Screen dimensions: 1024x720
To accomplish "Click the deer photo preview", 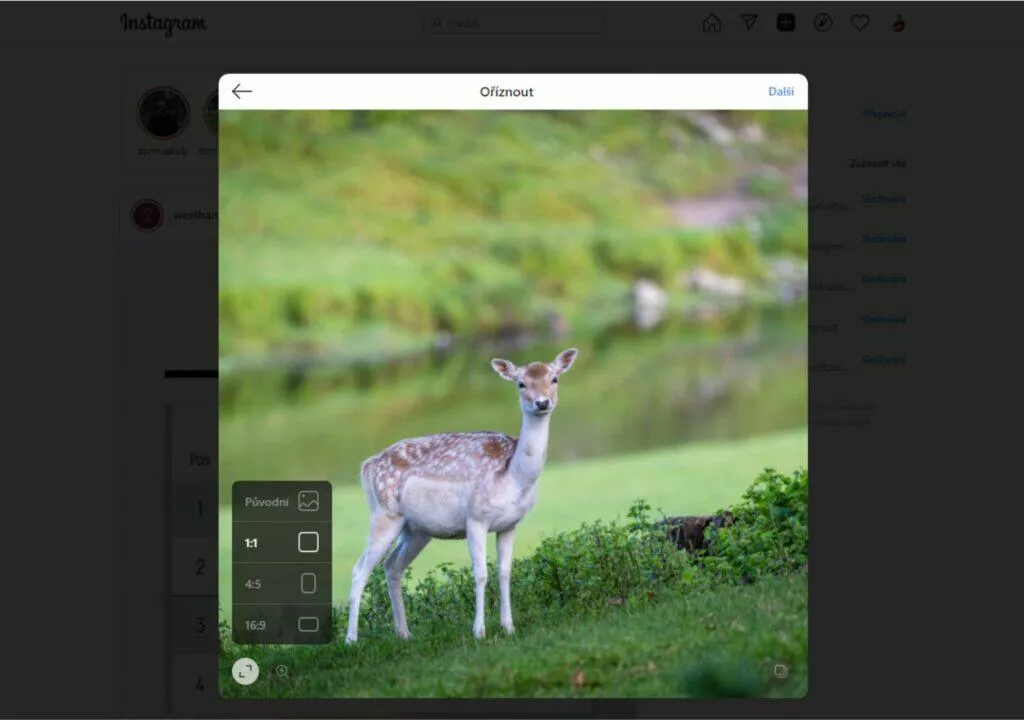I will point(513,404).
